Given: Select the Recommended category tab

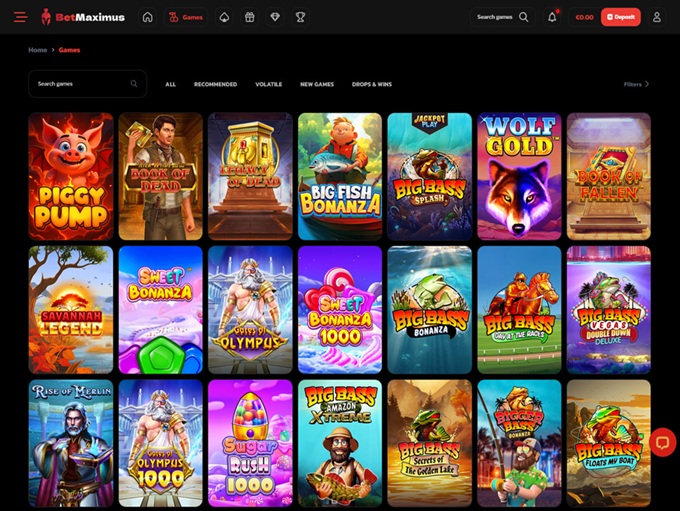Looking at the screenshot, I should pyautogui.click(x=215, y=84).
